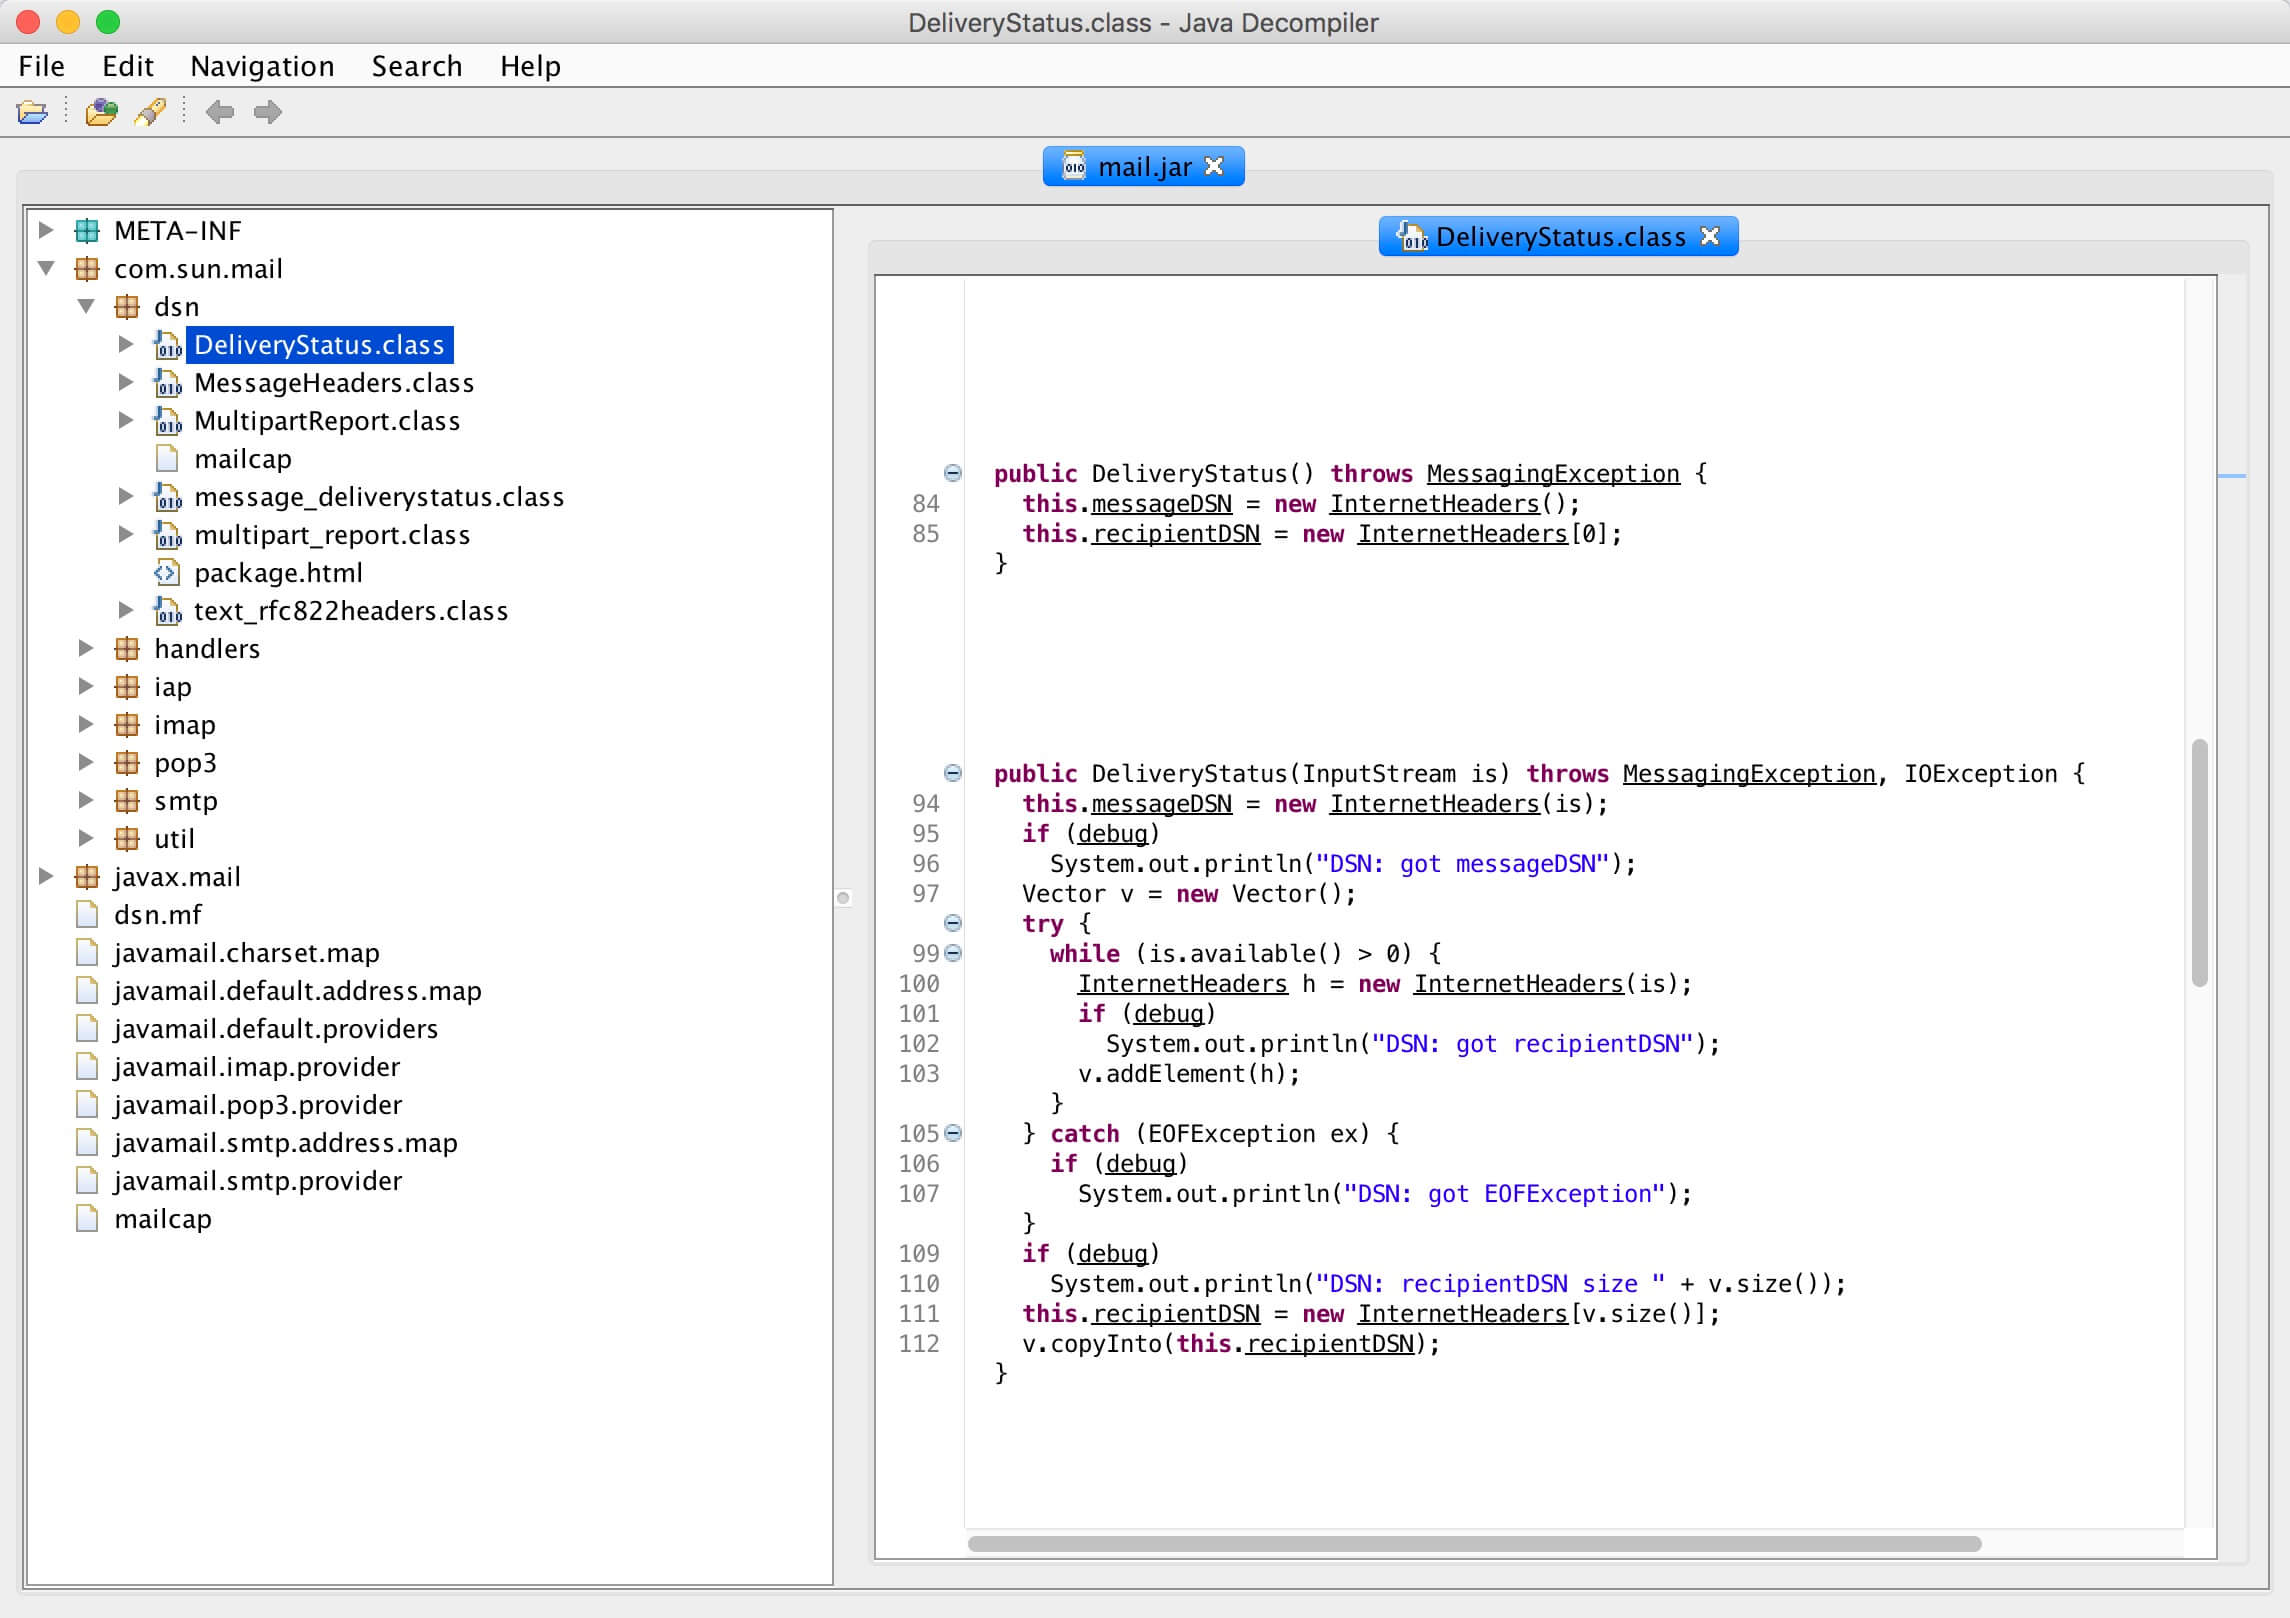
Task: Click the message_deliverystatus.class file icon
Action: pyautogui.click(x=167, y=497)
